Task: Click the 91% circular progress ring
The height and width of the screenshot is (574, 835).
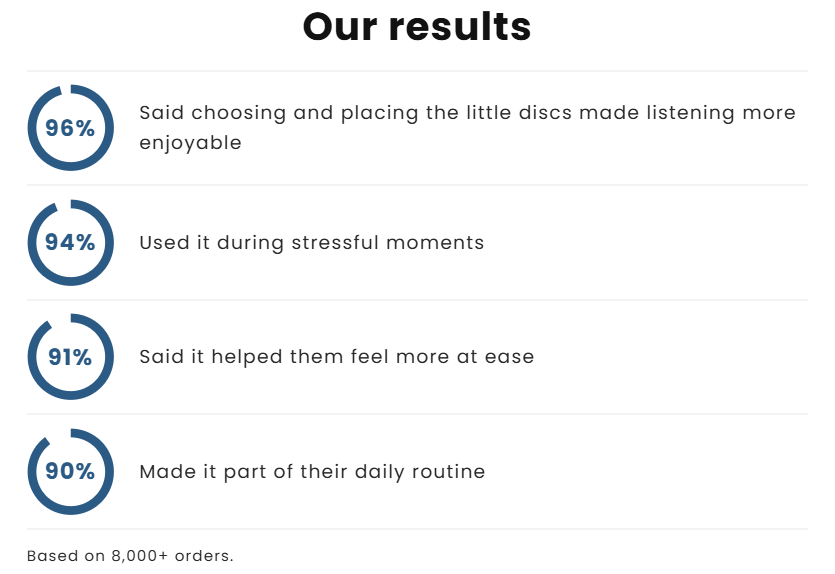Action: click(x=70, y=357)
